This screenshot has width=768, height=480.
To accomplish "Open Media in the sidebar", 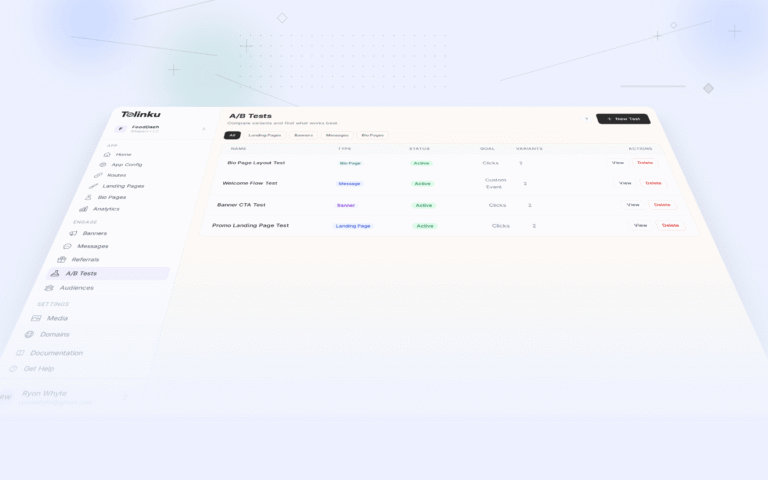I will pyautogui.click(x=57, y=318).
